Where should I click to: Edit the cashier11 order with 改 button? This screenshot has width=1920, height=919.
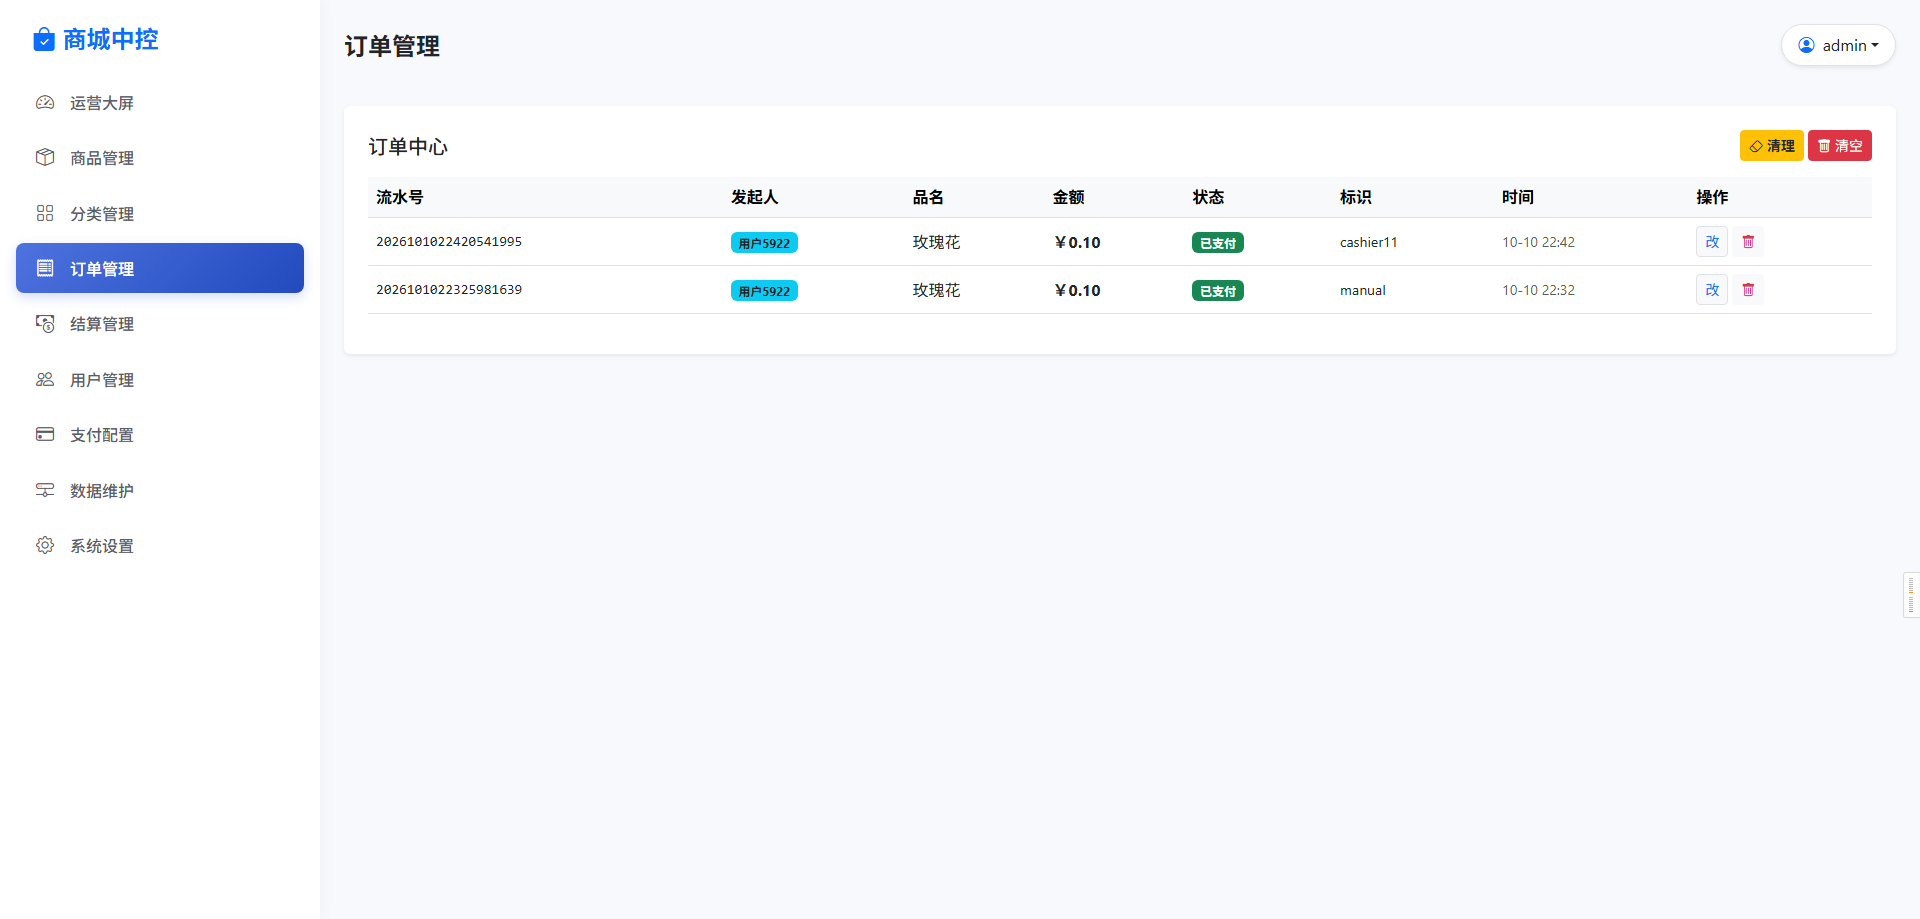(x=1712, y=241)
